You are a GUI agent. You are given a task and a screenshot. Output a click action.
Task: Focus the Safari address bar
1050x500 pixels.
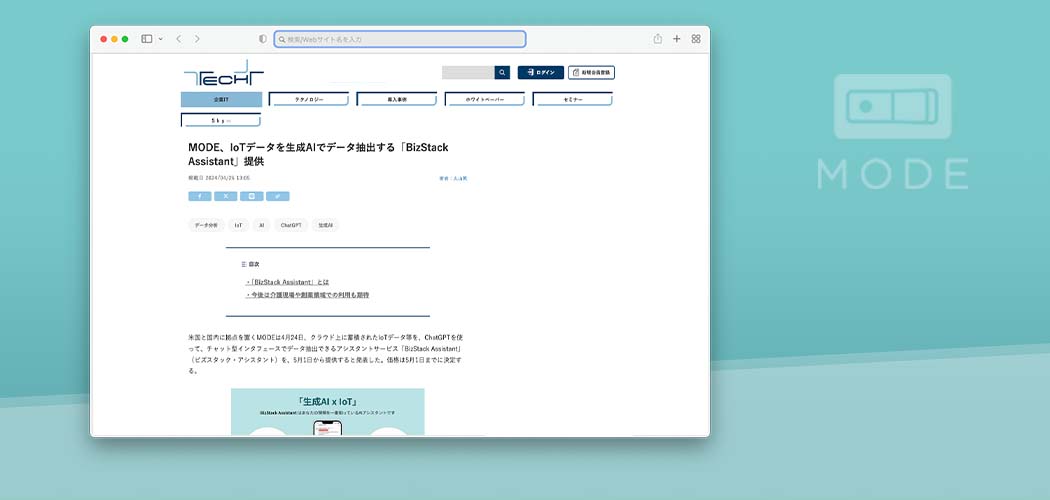[400, 39]
